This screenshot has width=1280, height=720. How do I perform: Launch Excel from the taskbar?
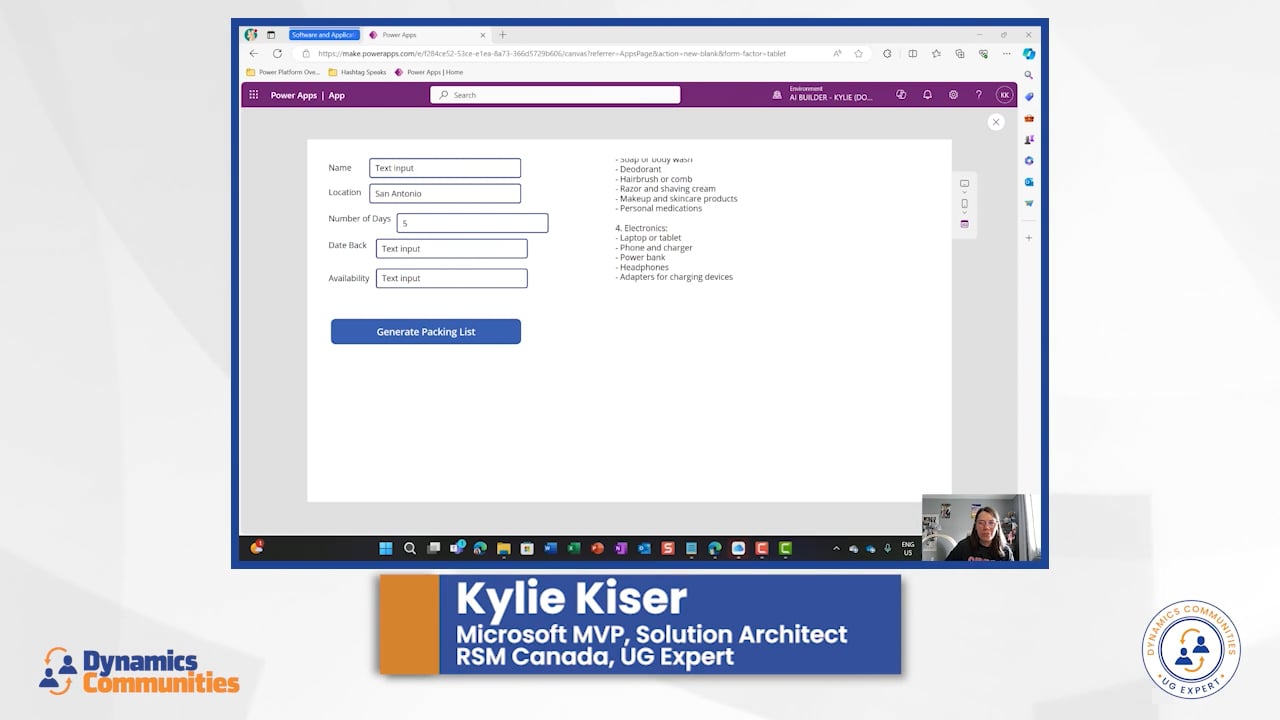572,548
